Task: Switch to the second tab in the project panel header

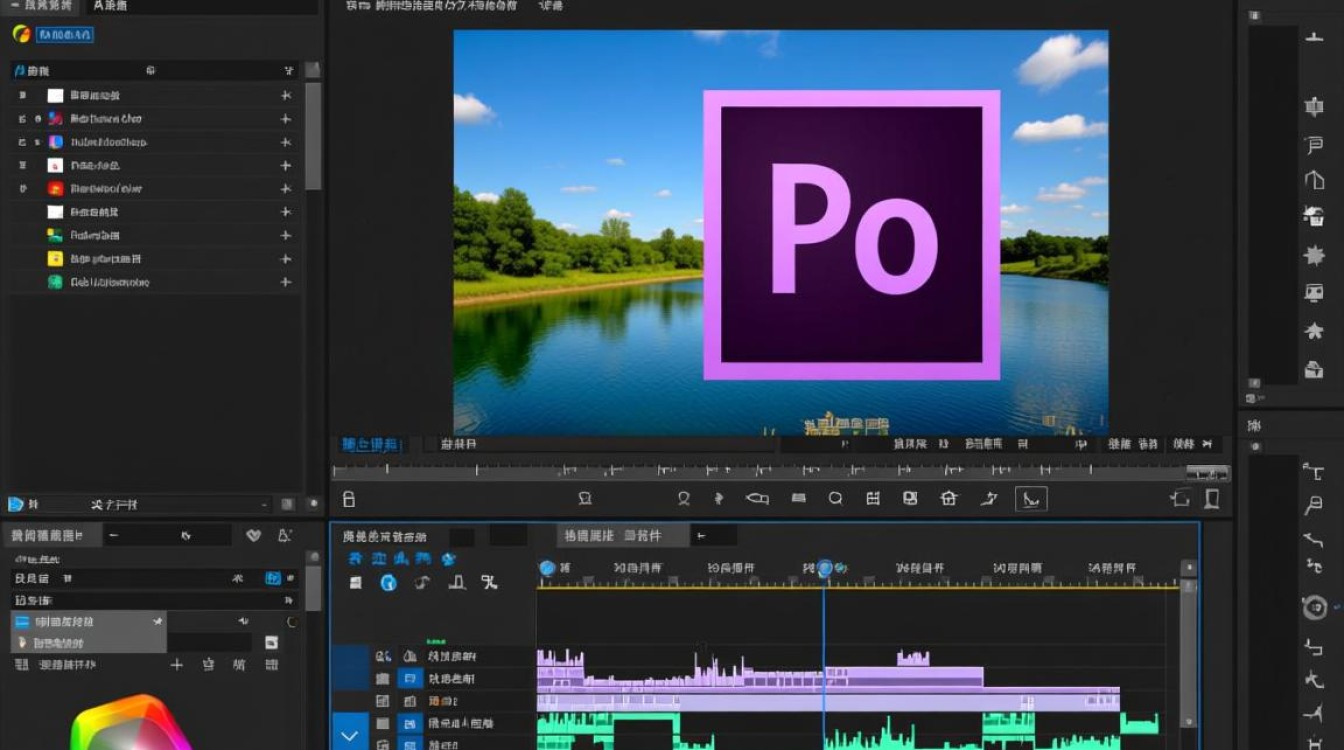Action: tap(108, 6)
